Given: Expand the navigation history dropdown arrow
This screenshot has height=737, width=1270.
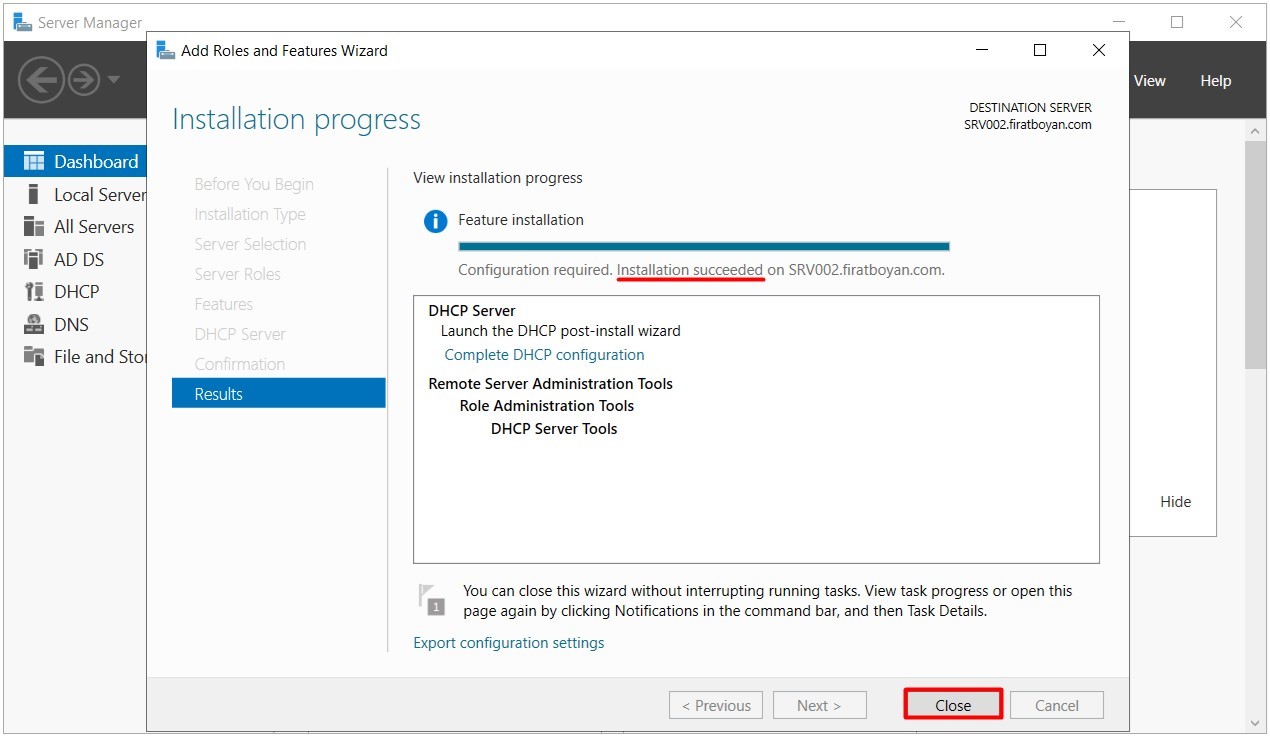Looking at the screenshot, I should [113, 80].
